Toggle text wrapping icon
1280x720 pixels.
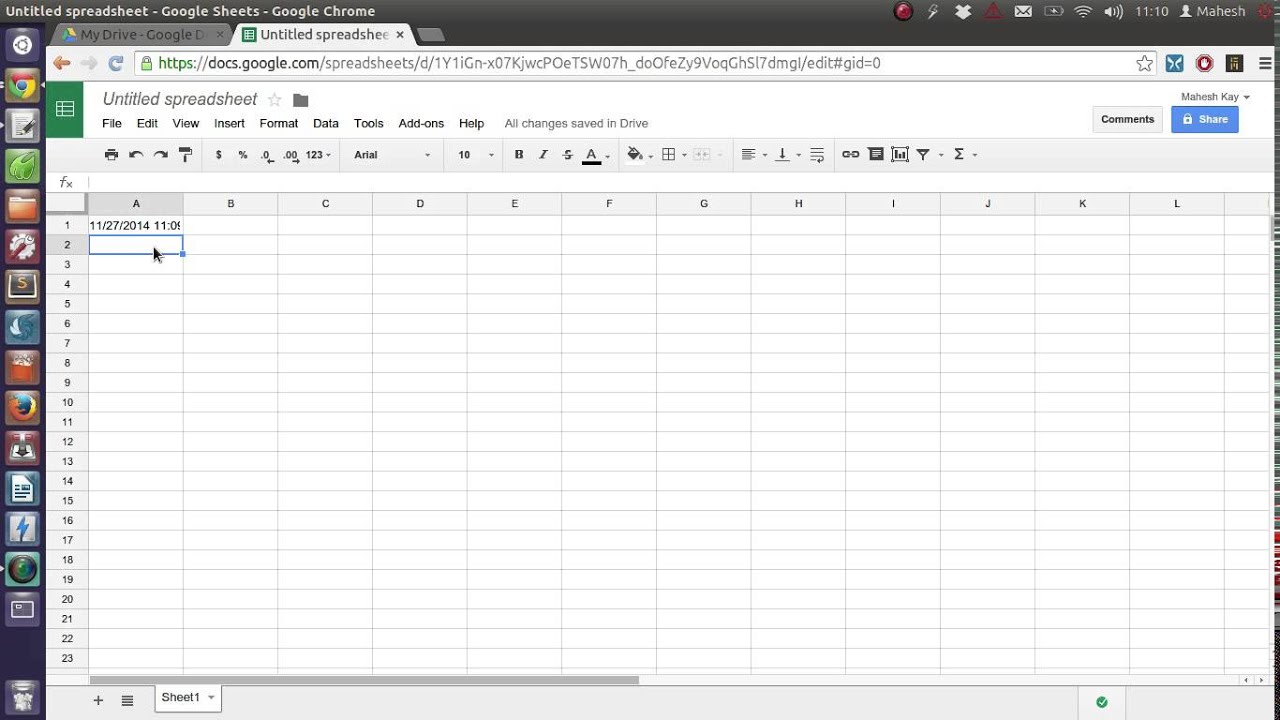point(817,155)
